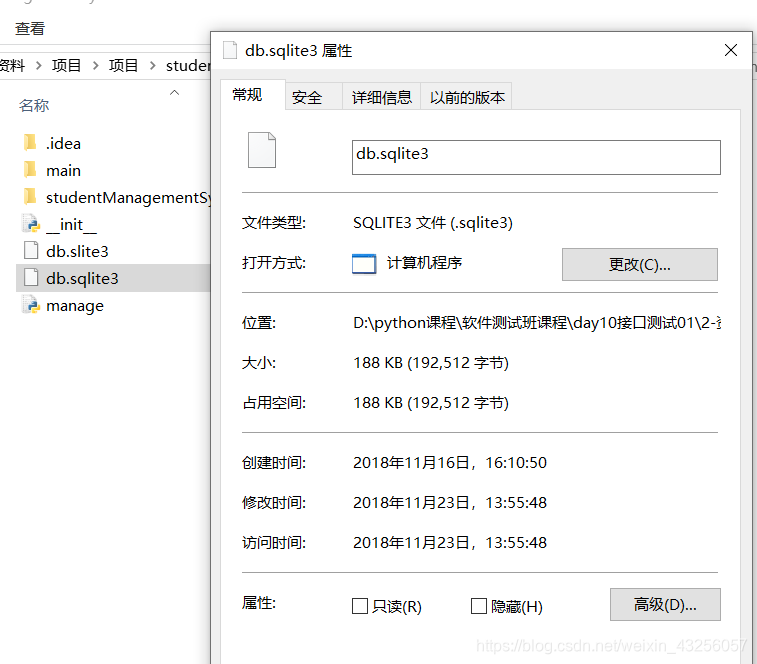Select the .idea folder name
Screen dimensions: 757x664
coord(63,143)
